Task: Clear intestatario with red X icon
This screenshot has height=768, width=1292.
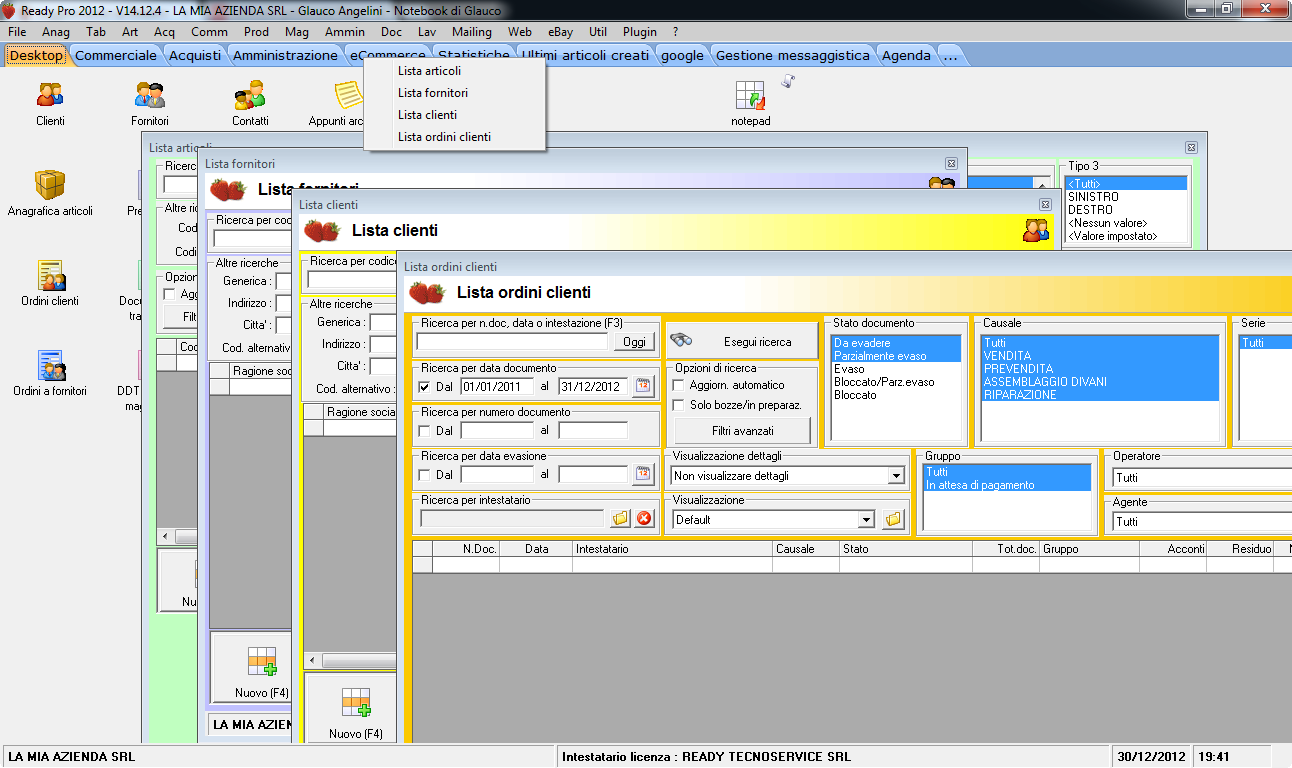Action: [x=644, y=518]
